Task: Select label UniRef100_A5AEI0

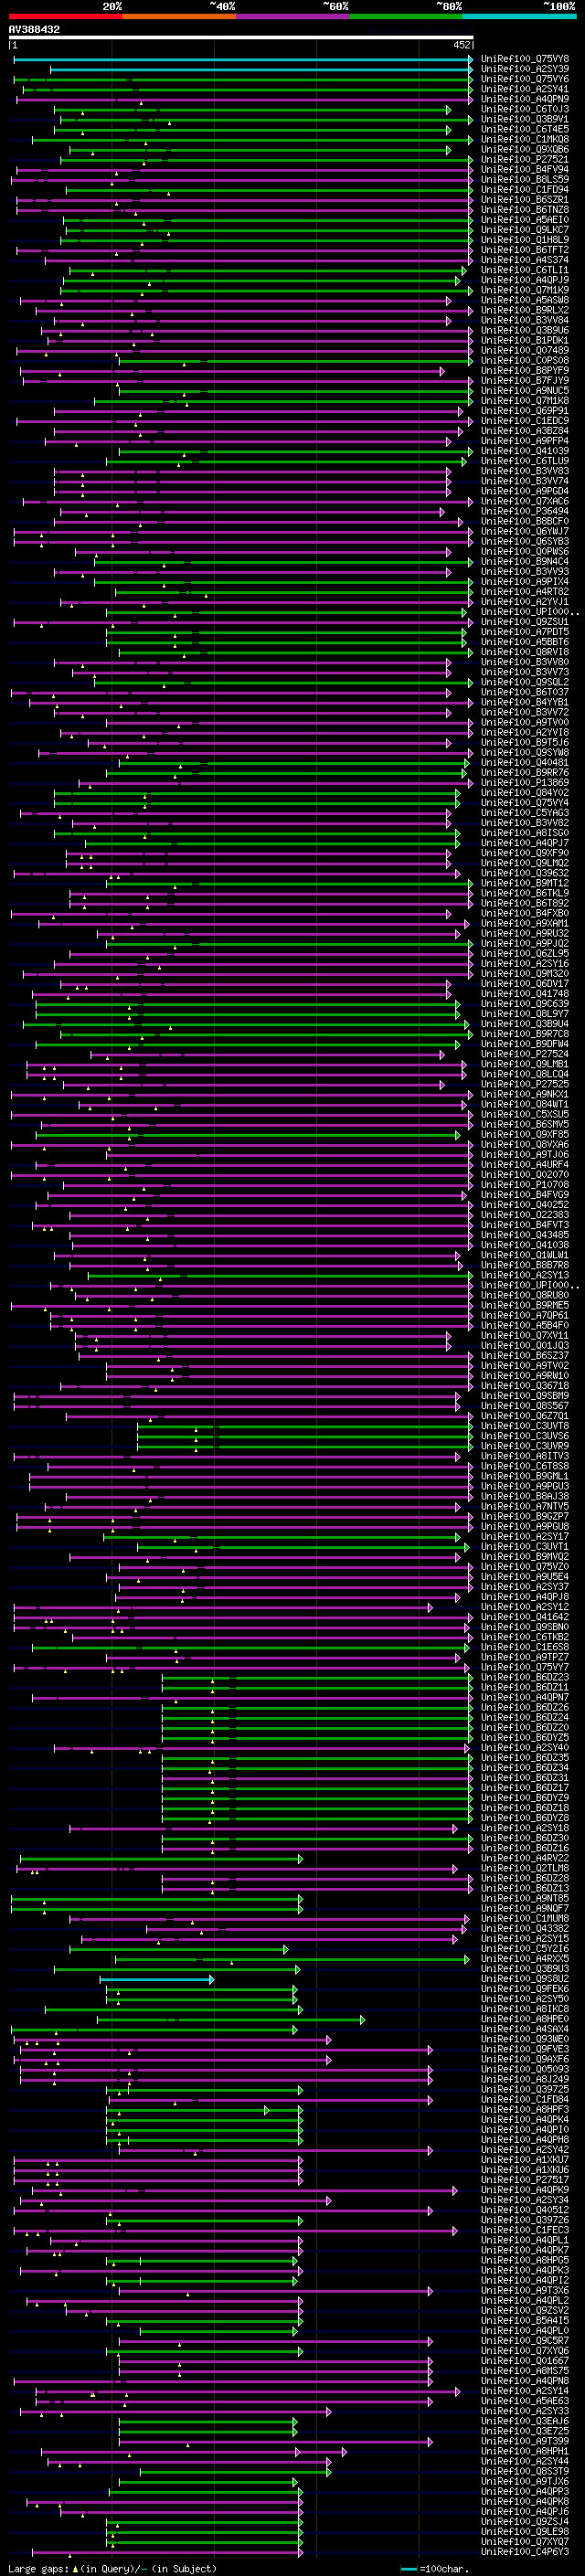Action: pyautogui.click(x=525, y=220)
